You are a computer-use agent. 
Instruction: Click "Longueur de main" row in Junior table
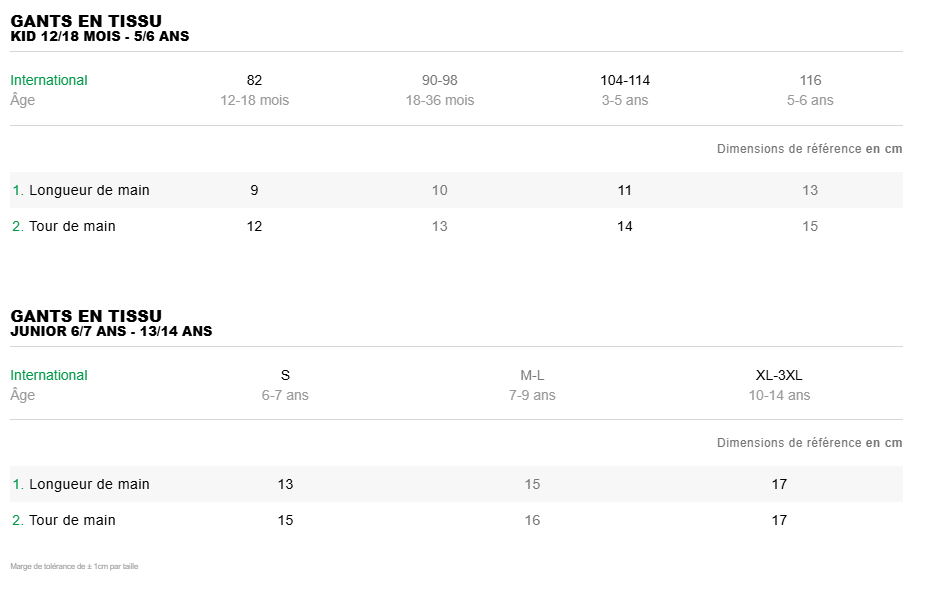pos(89,484)
